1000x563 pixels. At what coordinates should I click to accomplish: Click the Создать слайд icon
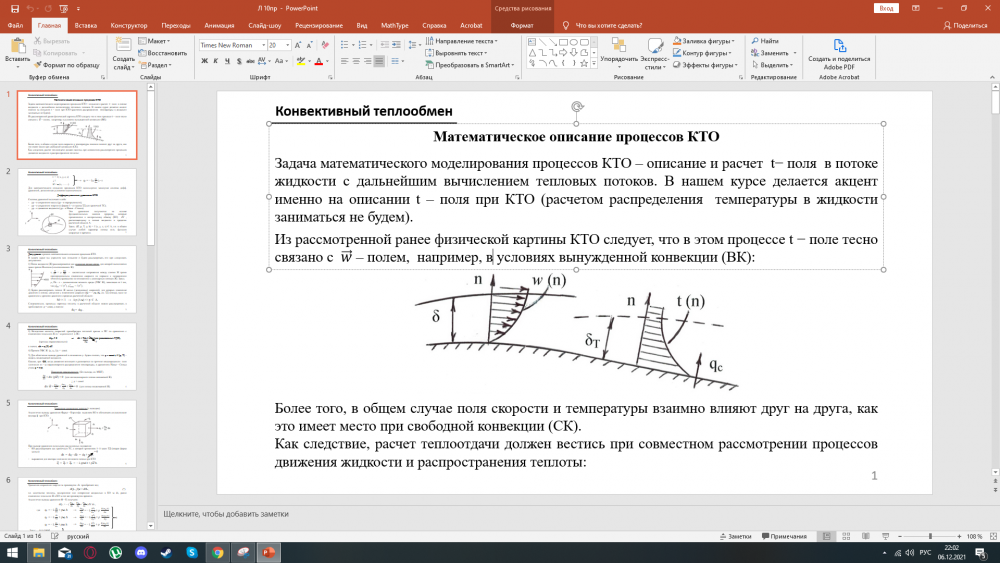pos(123,46)
